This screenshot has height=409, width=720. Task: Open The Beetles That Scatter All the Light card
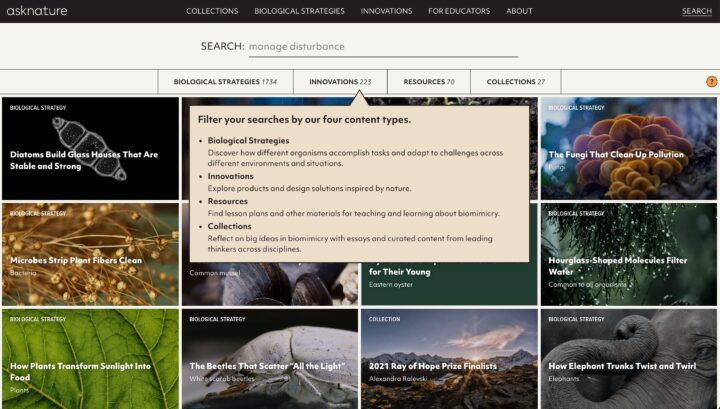point(270,359)
